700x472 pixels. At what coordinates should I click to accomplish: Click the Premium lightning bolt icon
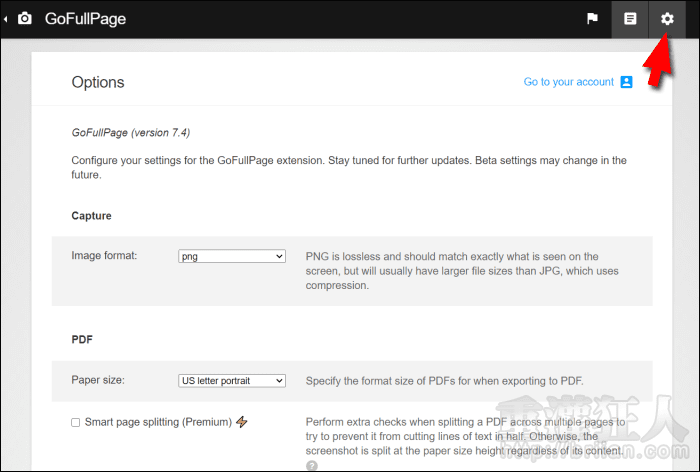click(x=242, y=422)
